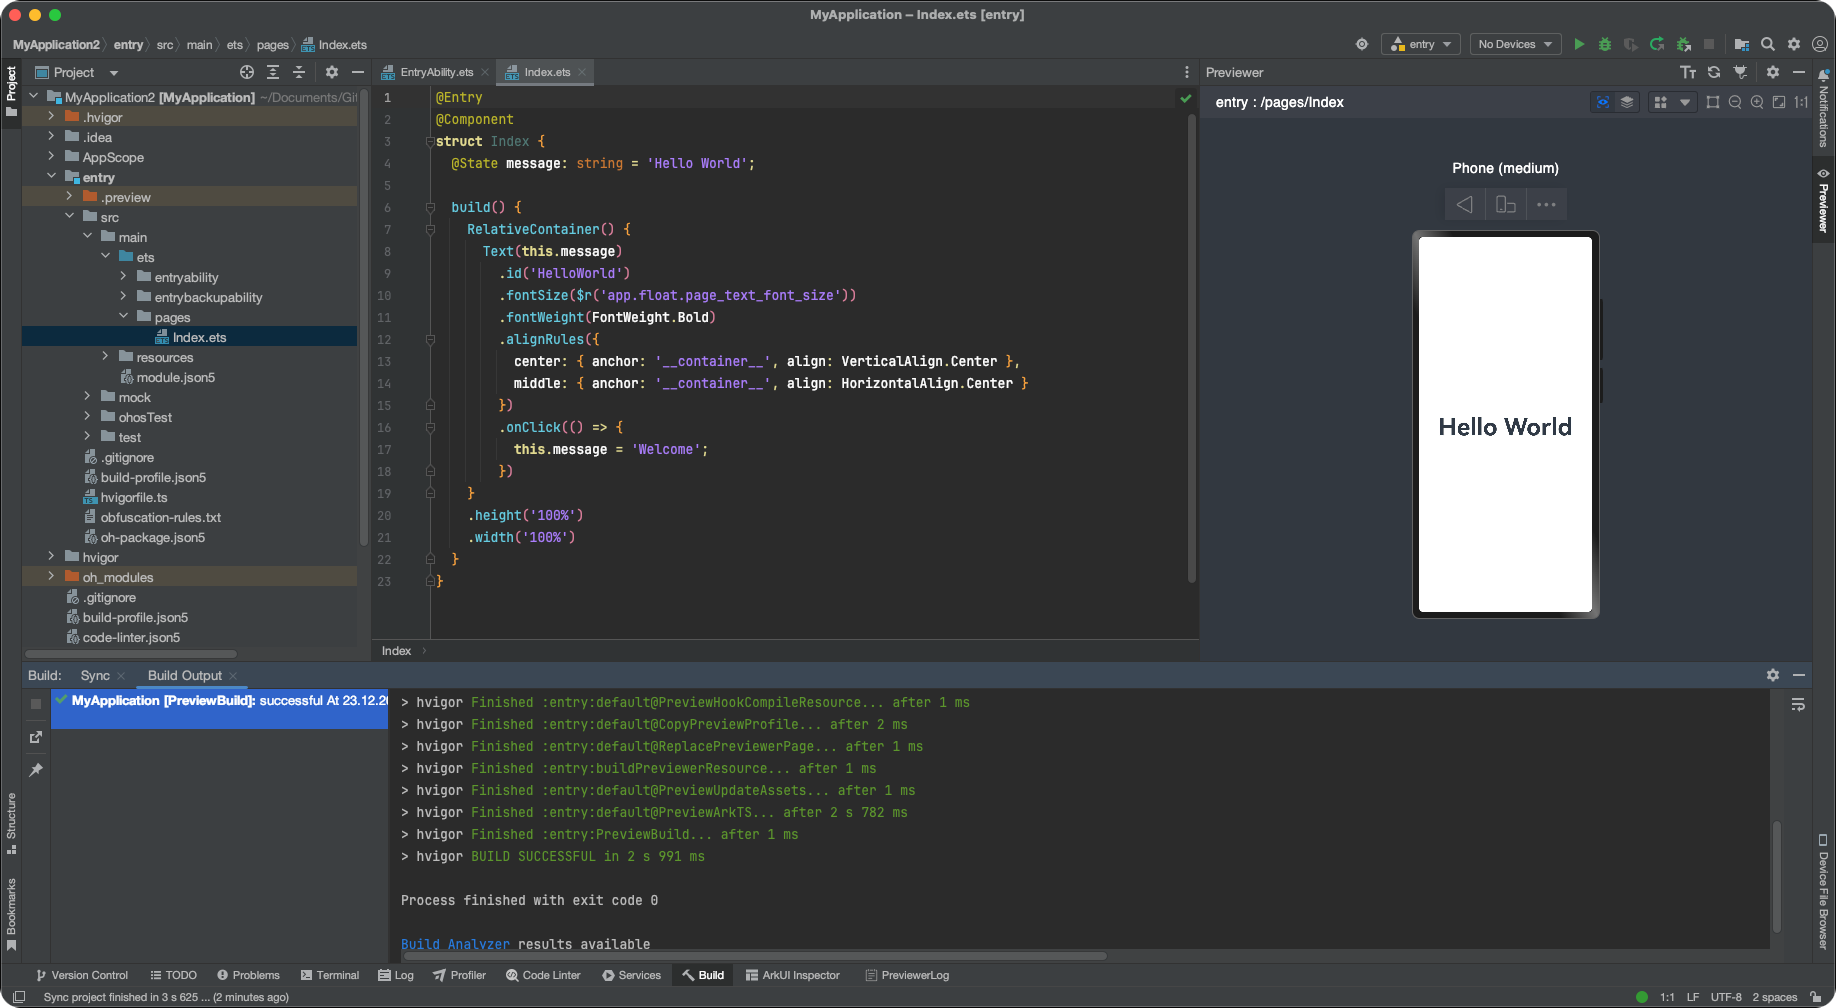Zoom in the preview
The image size is (1836, 1008).
[1757, 102]
